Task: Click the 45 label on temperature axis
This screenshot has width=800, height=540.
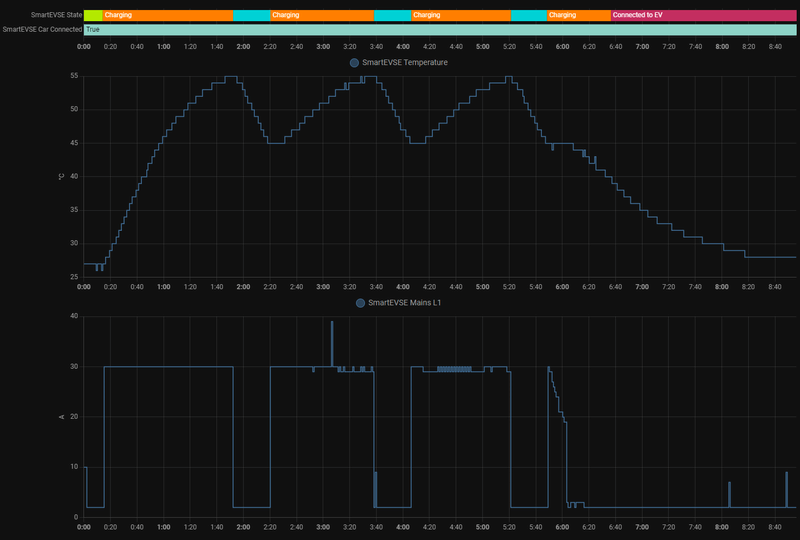Action: pyautogui.click(x=74, y=143)
